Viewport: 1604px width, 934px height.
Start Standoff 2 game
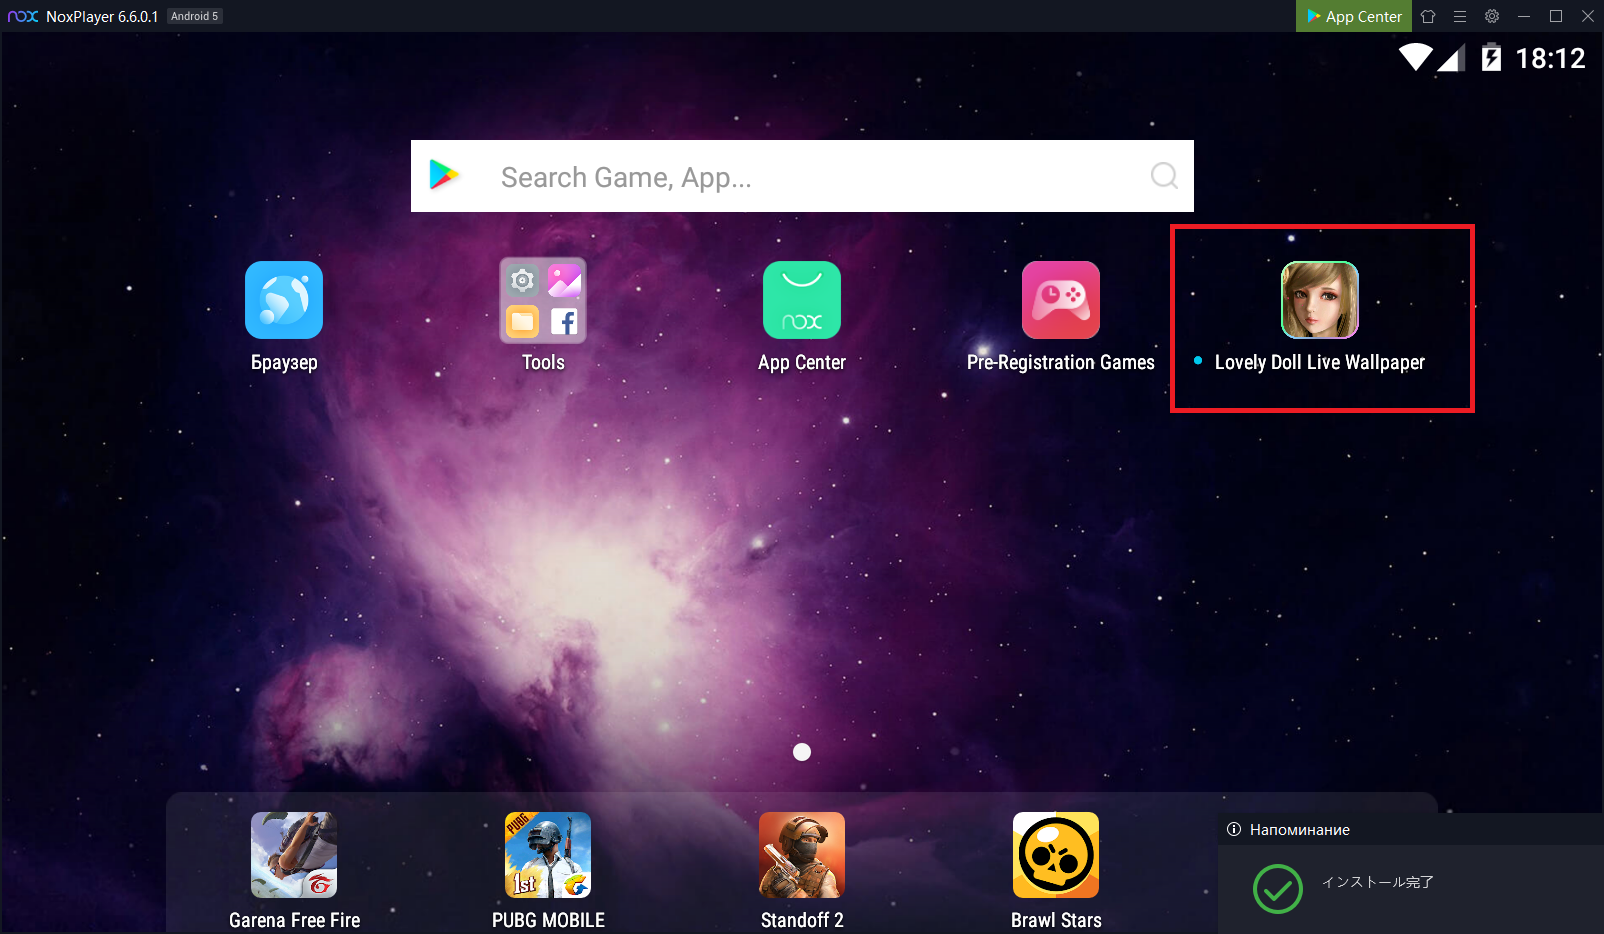802,855
